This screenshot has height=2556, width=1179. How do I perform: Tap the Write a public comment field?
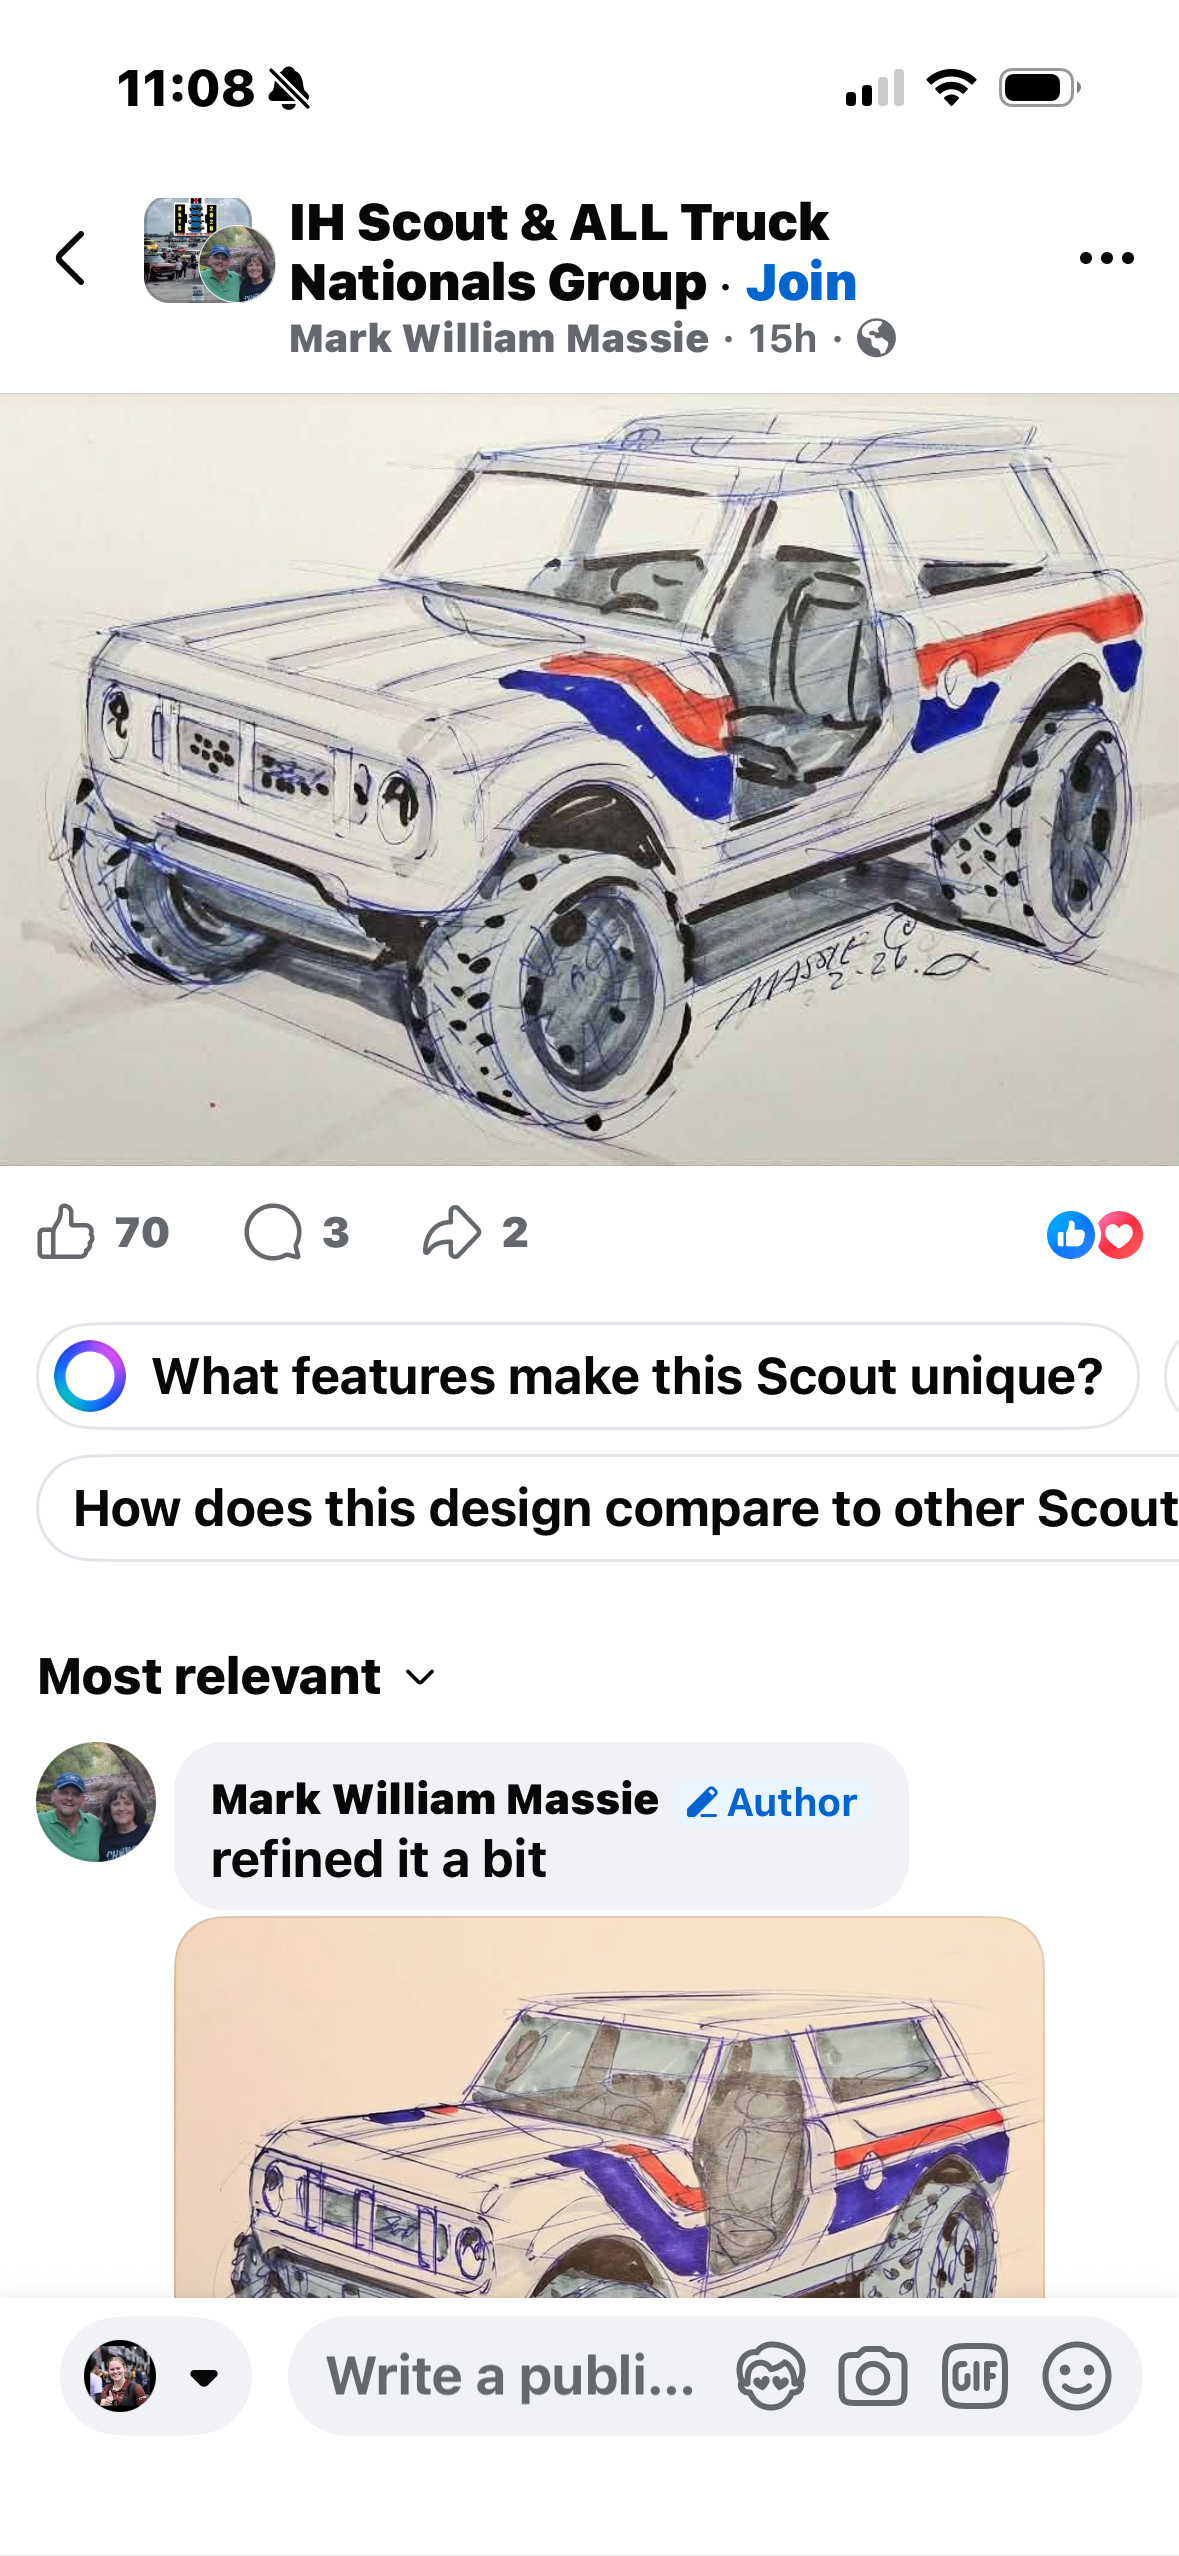click(510, 2376)
